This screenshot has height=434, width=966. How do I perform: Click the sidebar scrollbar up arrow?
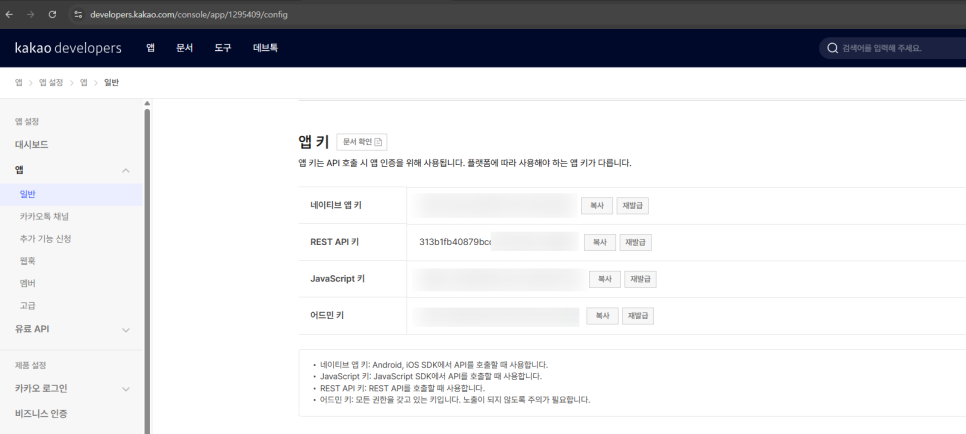coord(147,103)
